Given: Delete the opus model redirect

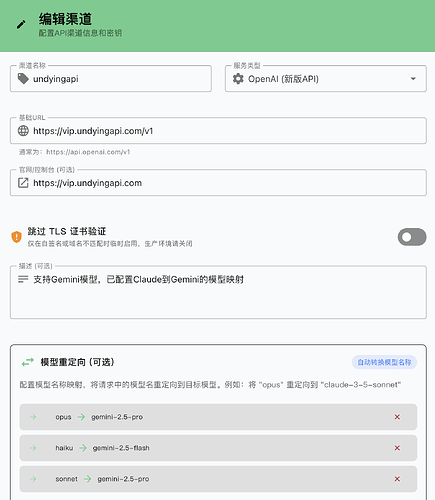Looking at the screenshot, I should 397,417.
